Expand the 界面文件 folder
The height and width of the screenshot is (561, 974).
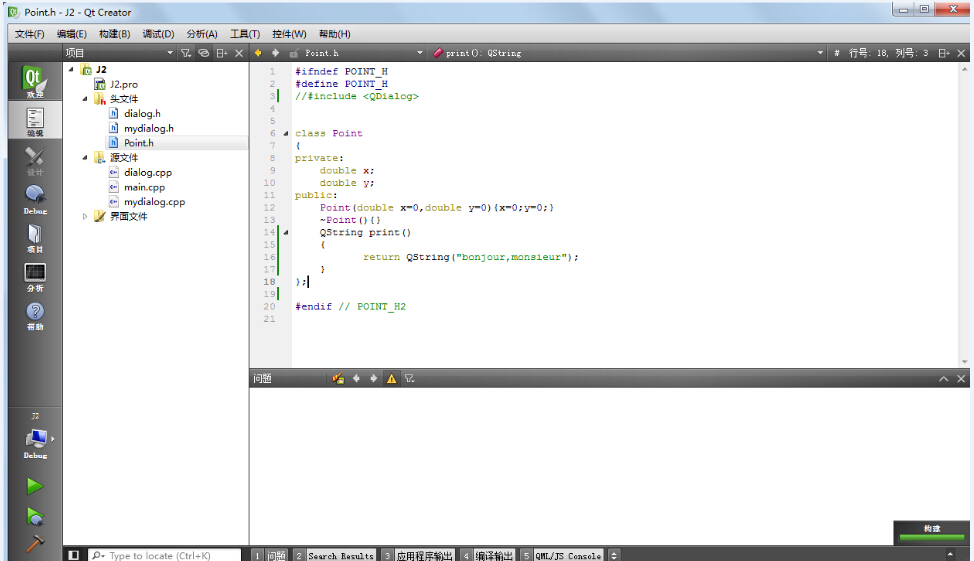85,216
